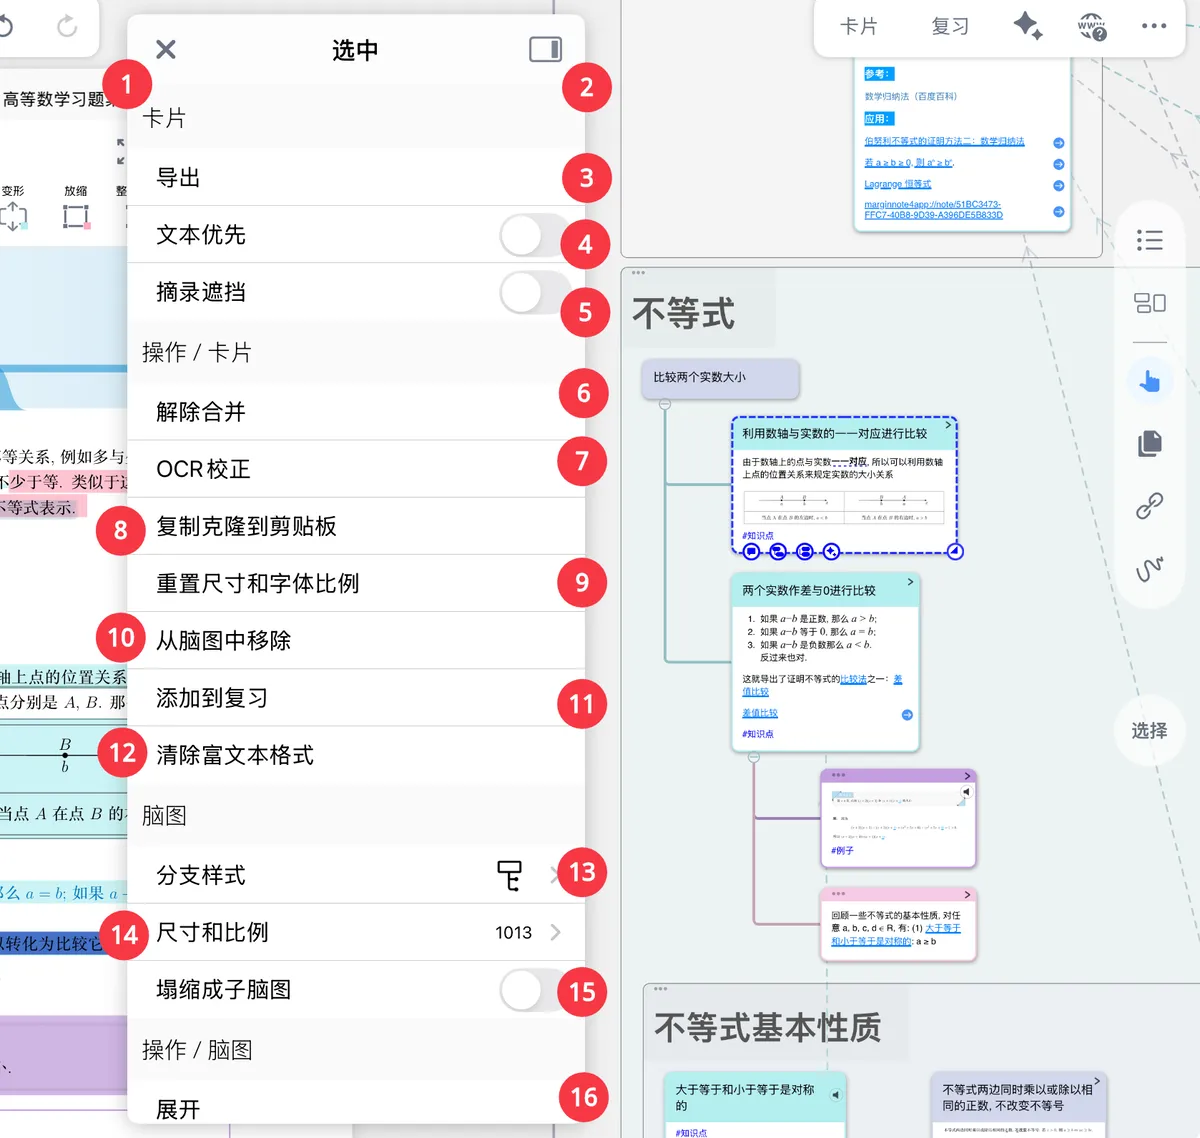The width and height of the screenshot is (1200, 1138).
Task: Open the AI sparkle assistant icon
Action: [1028, 26]
